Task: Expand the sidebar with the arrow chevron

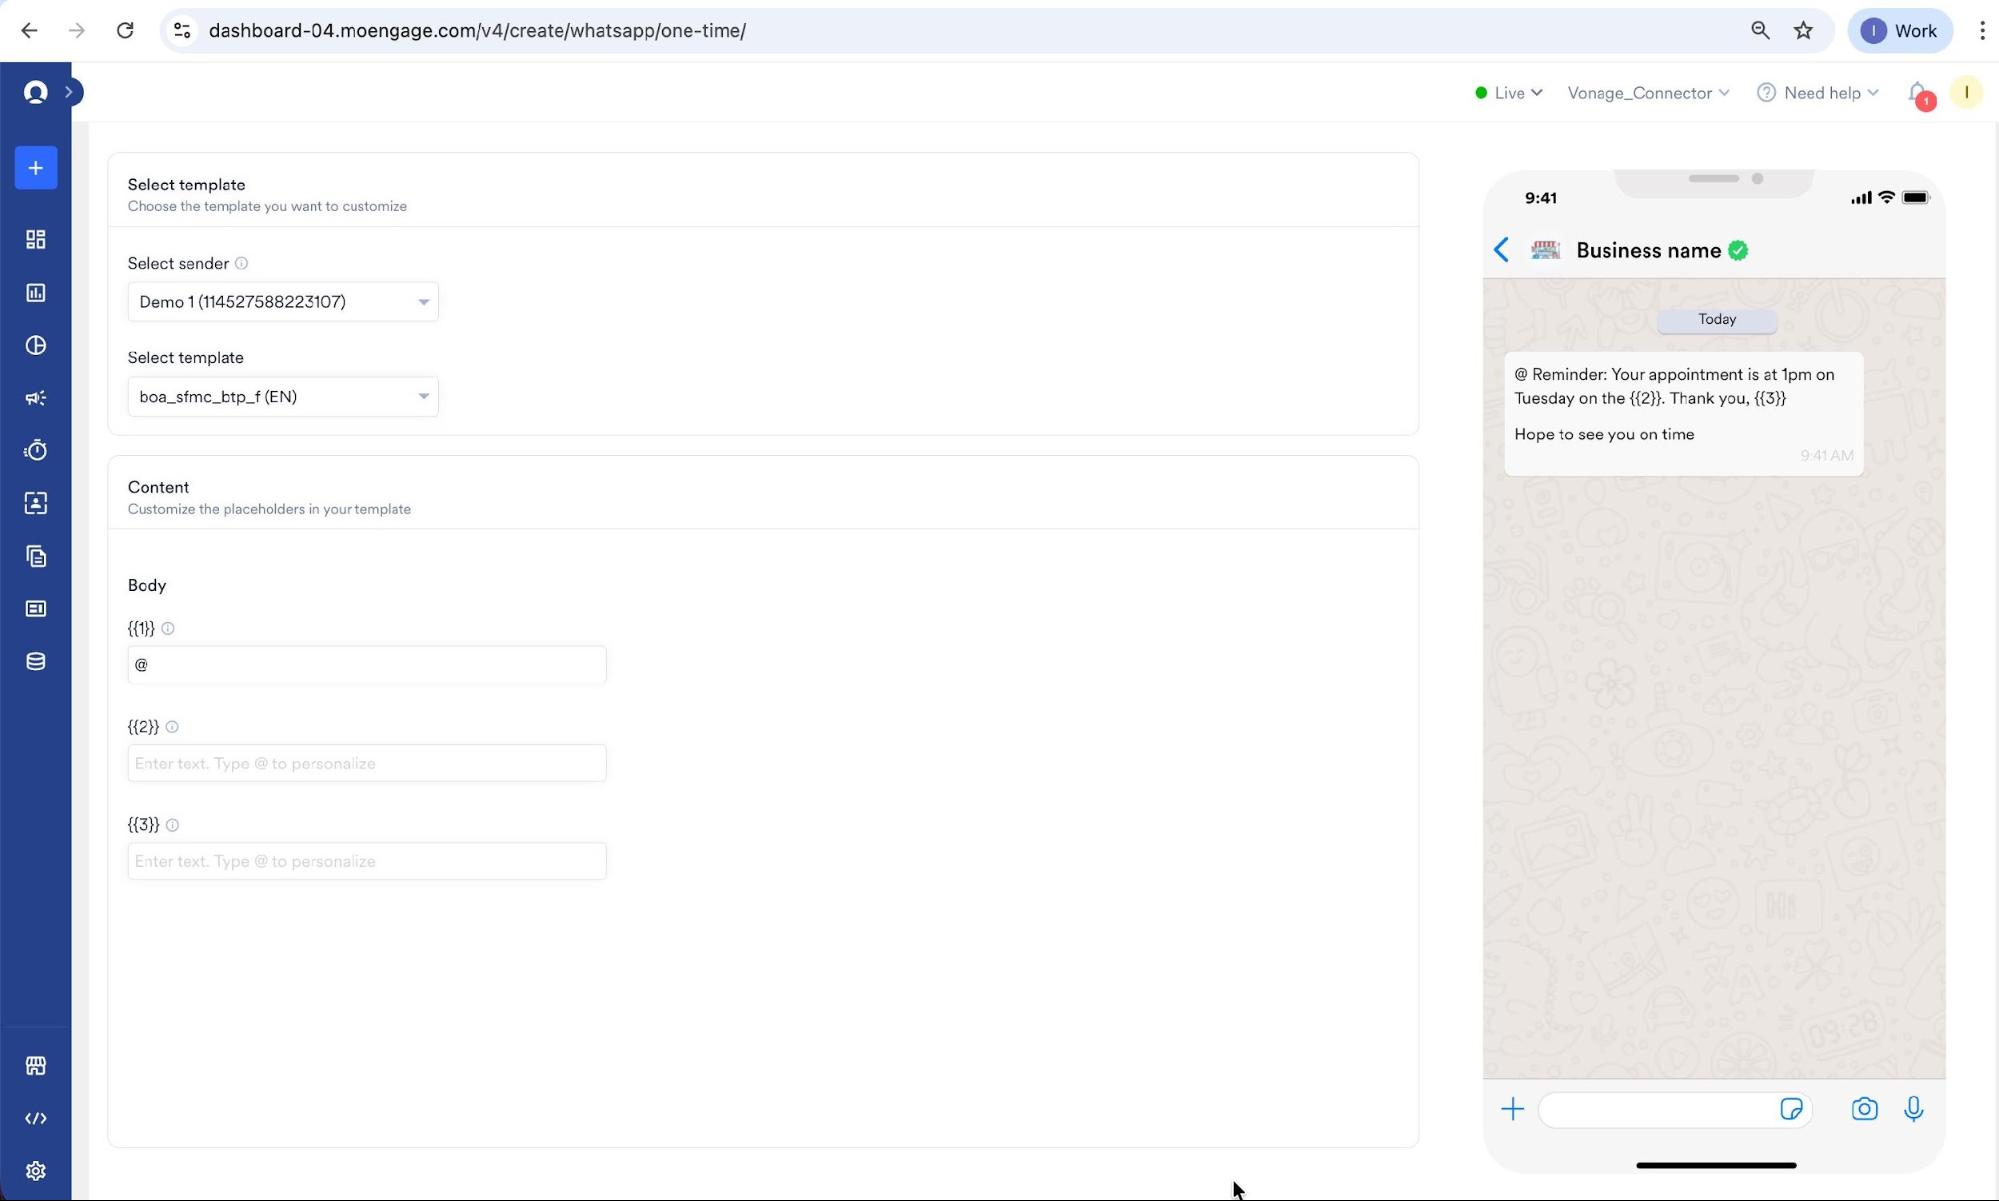Action: tap(69, 92)
